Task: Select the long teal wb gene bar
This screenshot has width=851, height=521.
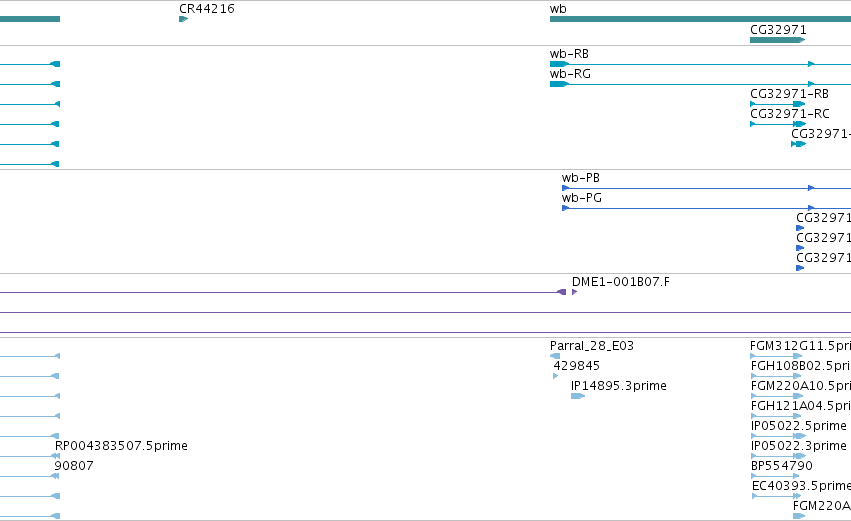Action: click(700, 19)
